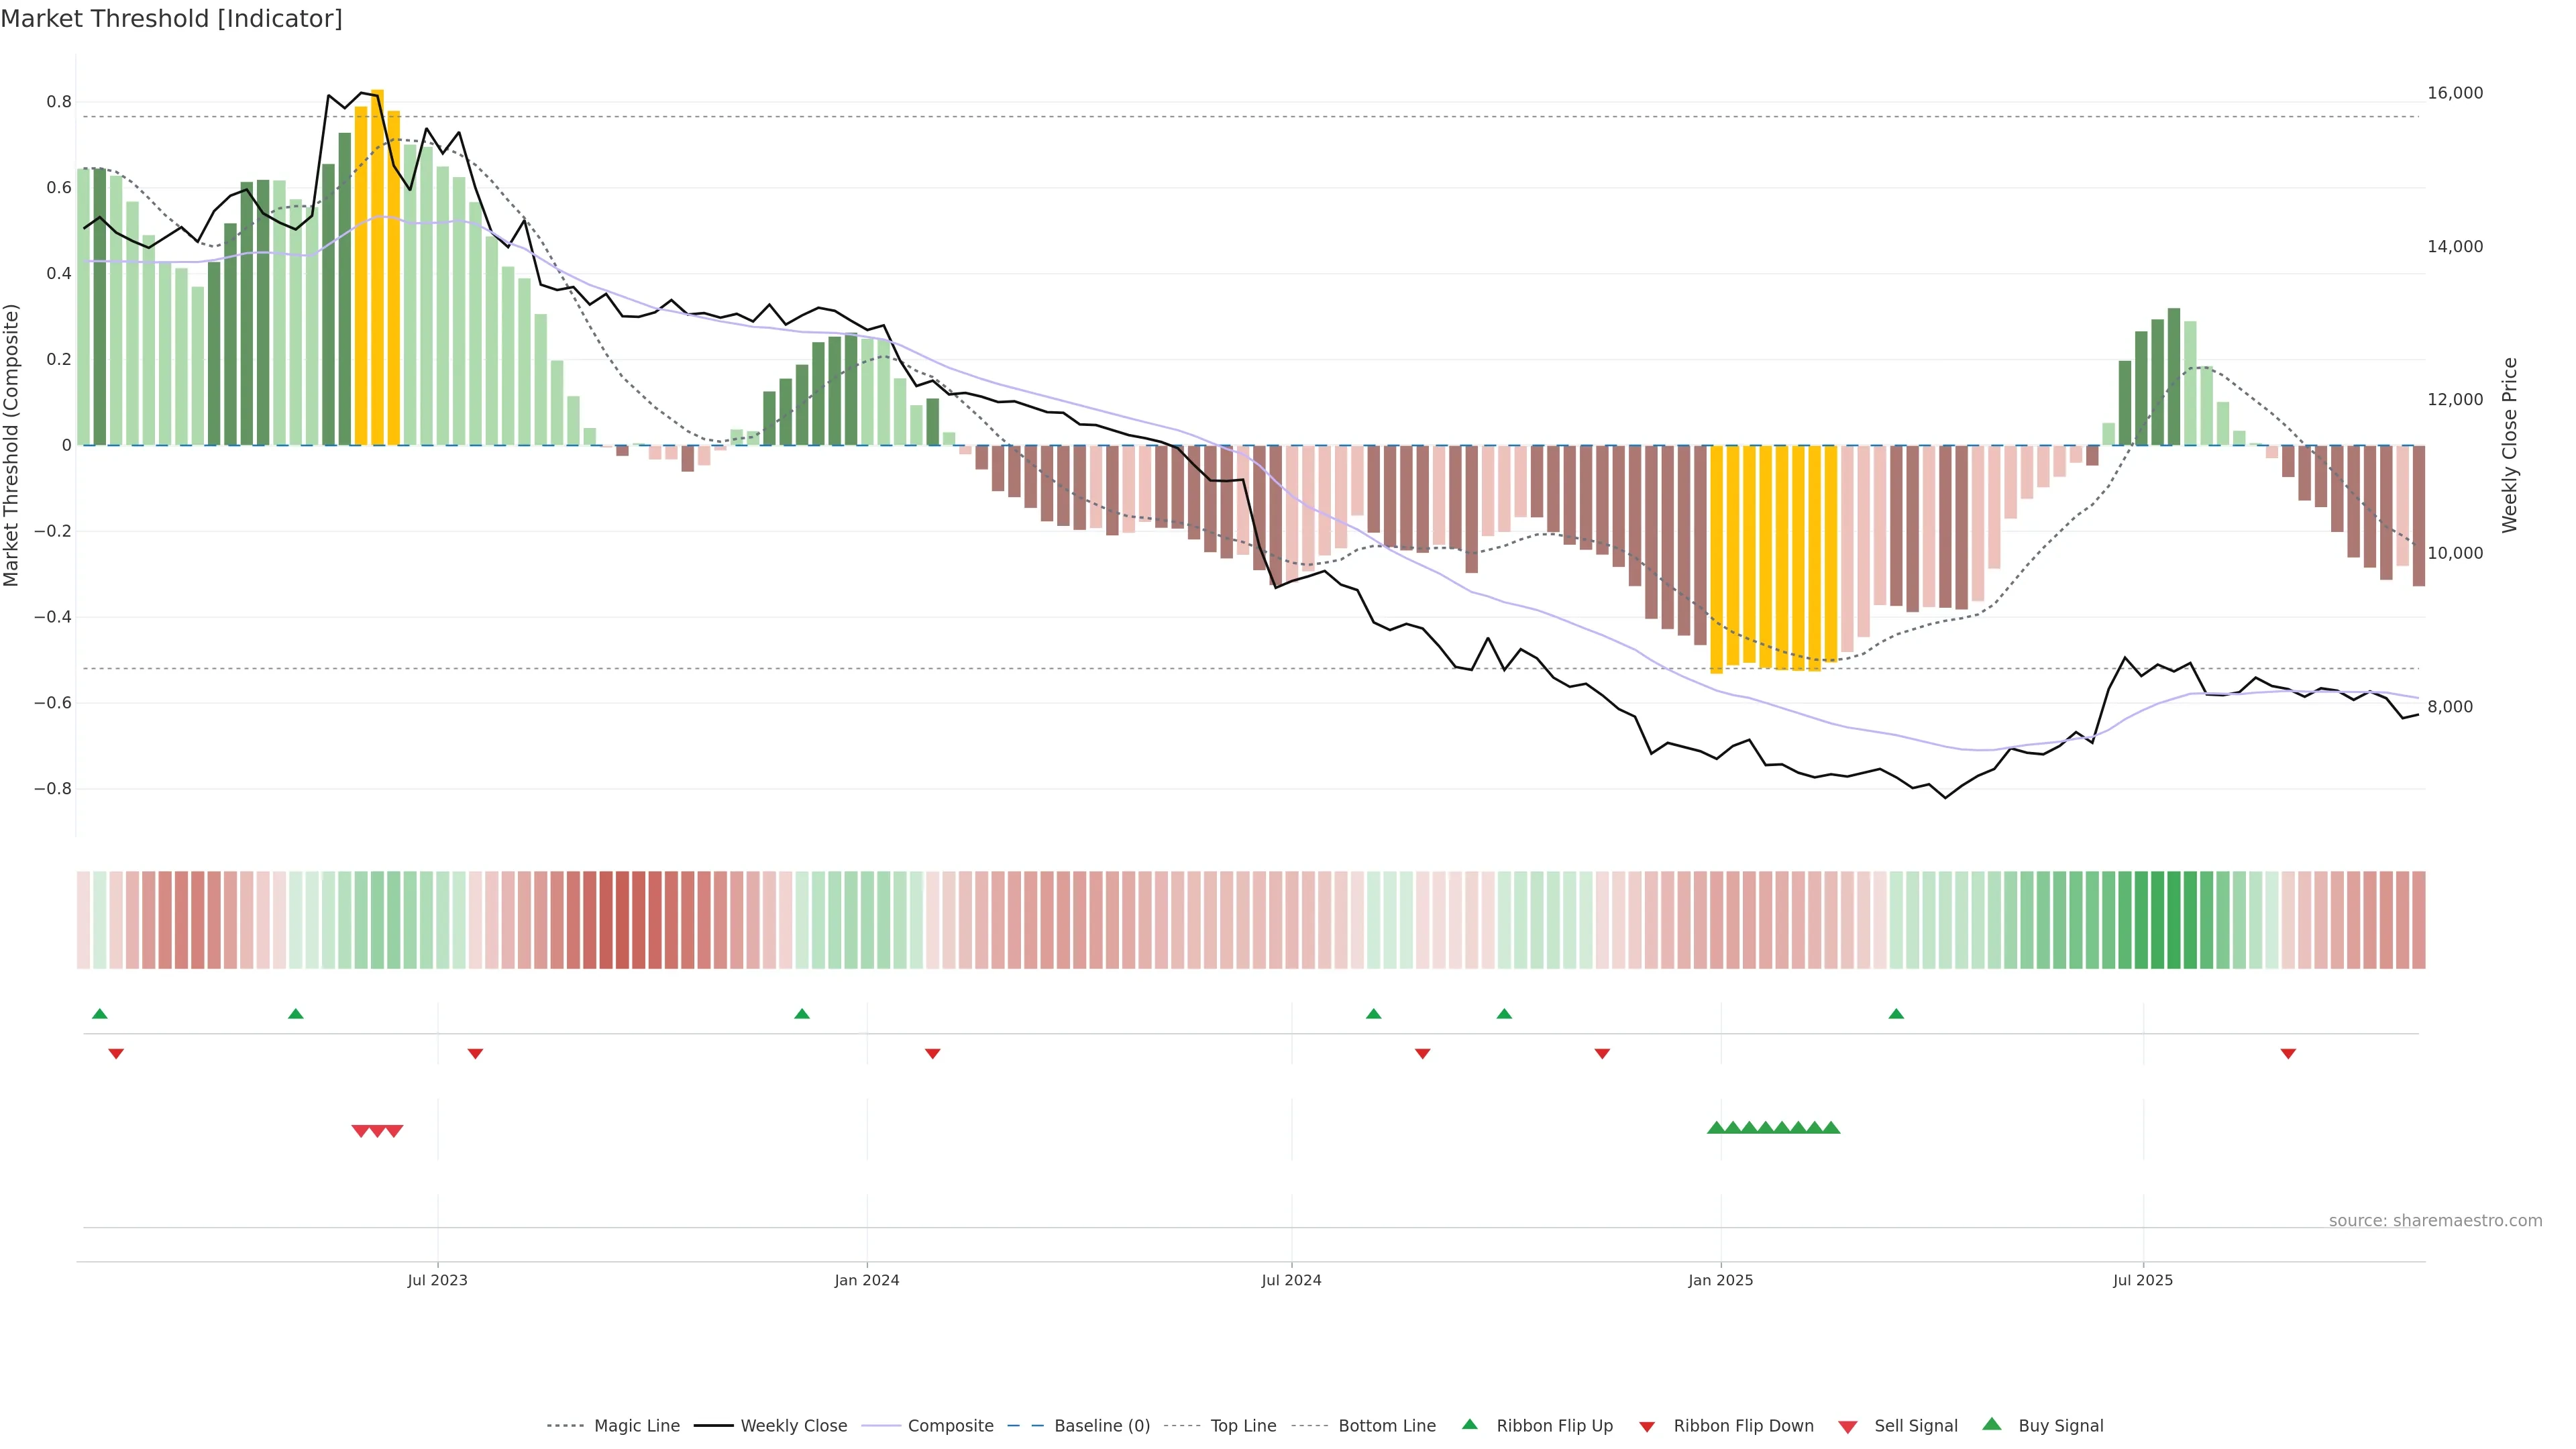Click the Ribbon Flip Down legend triangle
Viewport: 2576px width, 1449px height.
[1647, 1426]
